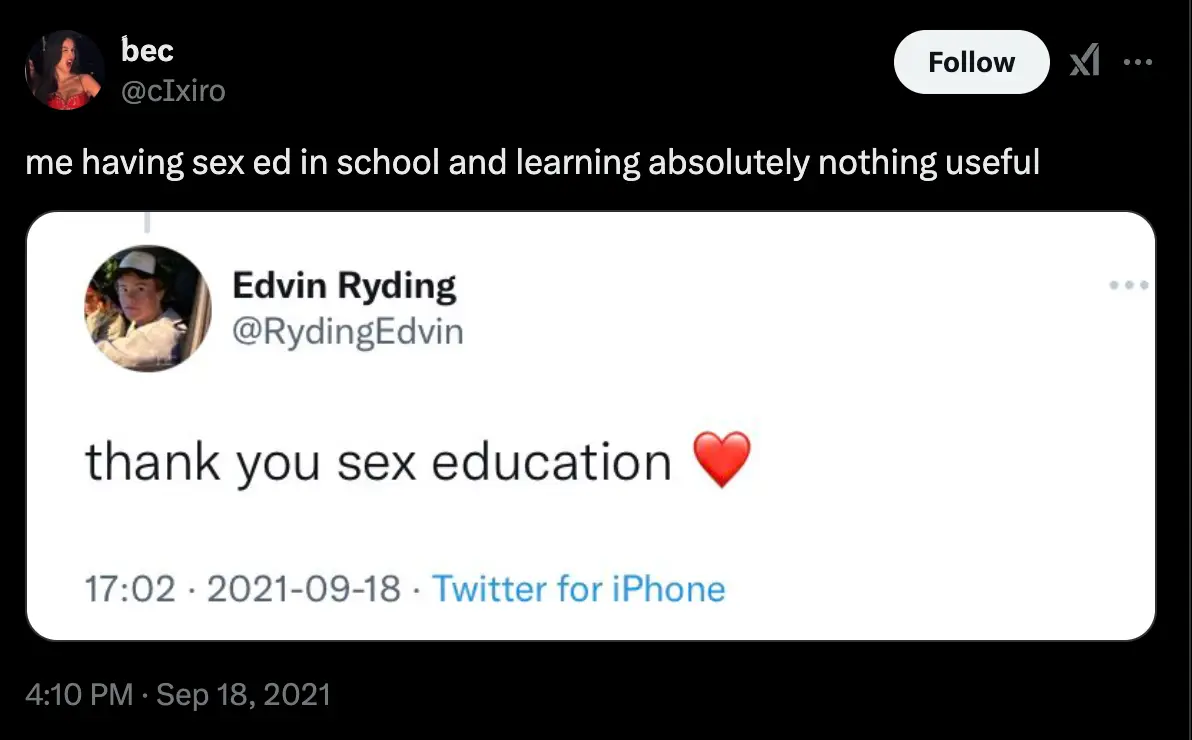
Task: Click the @RydingEdvin handle
Action: pos(348,330)
